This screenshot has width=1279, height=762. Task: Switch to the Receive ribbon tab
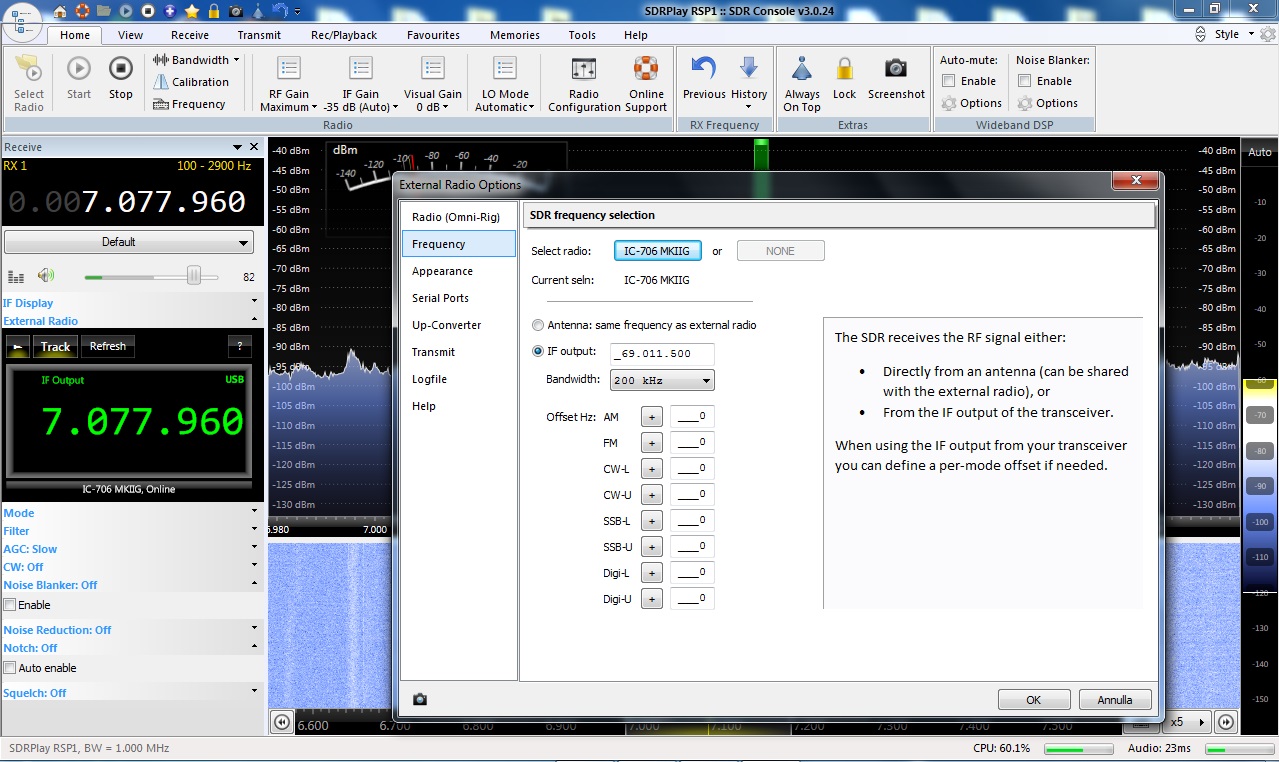(190, 35)
